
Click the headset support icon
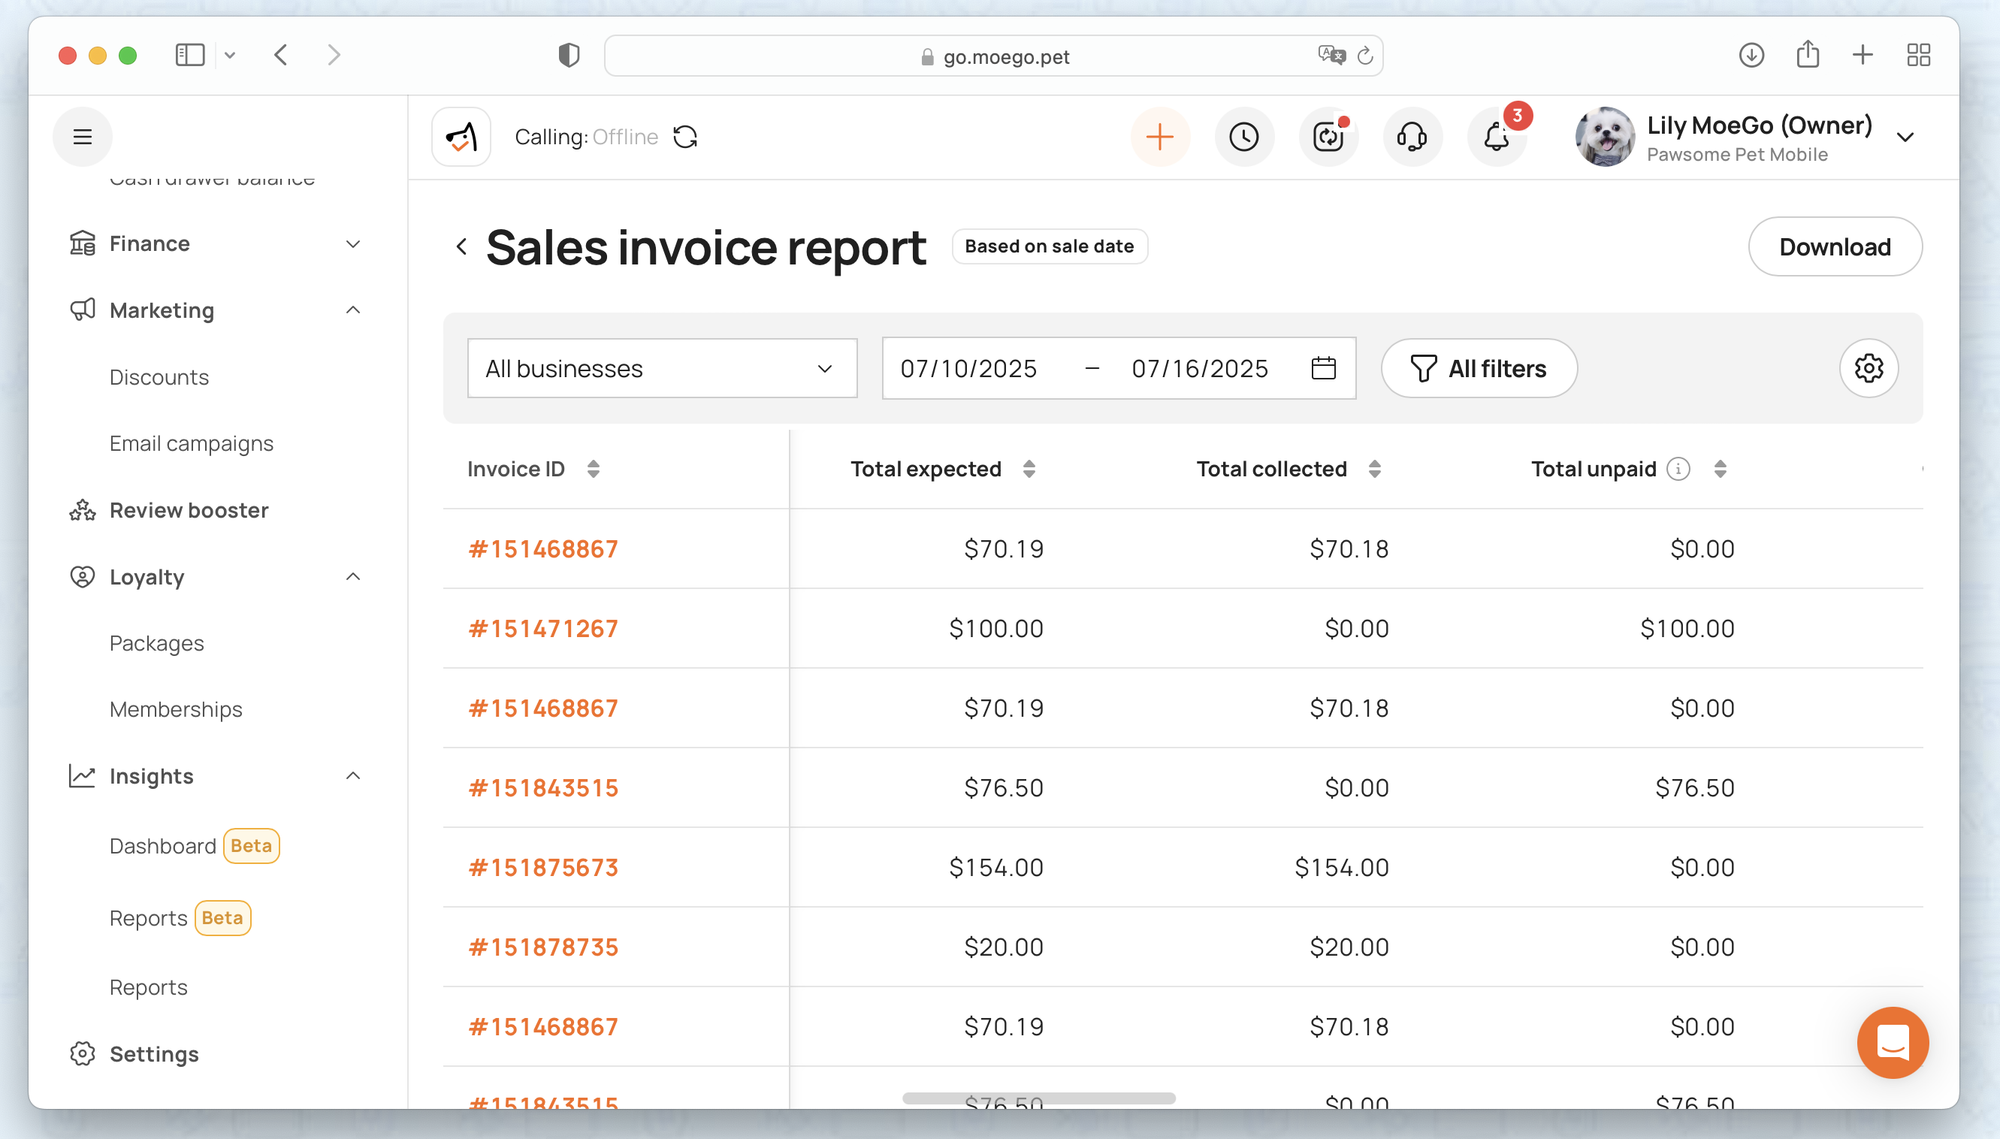click(1412, 137)
